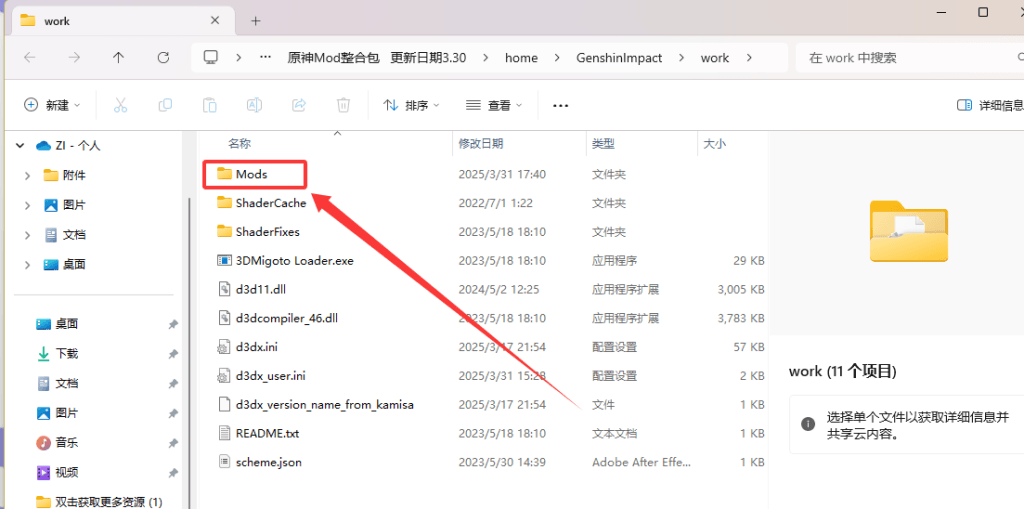The image size is (1024, 509).
Task: Open the three-dot more options menu
Action: [560, 105]
